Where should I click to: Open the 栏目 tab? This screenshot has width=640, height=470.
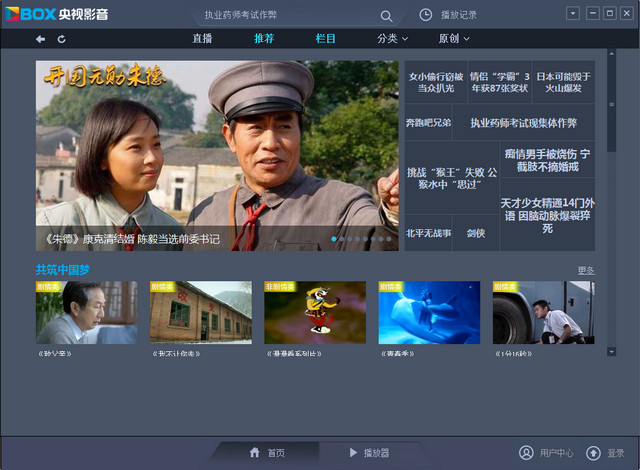(x=326, y=39)
